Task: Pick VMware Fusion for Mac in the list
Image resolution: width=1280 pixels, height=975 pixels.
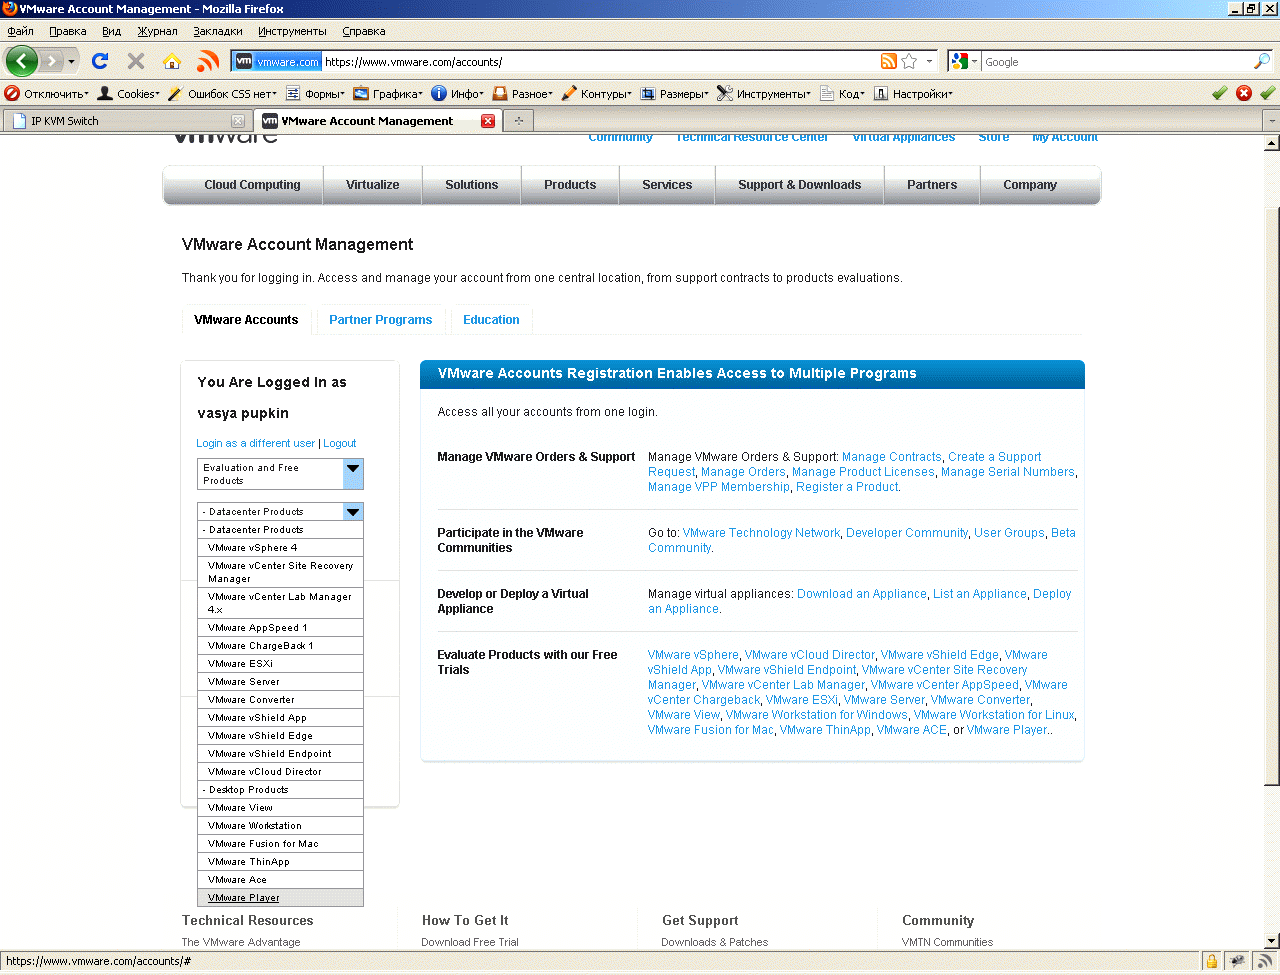Action: (280, 844)
